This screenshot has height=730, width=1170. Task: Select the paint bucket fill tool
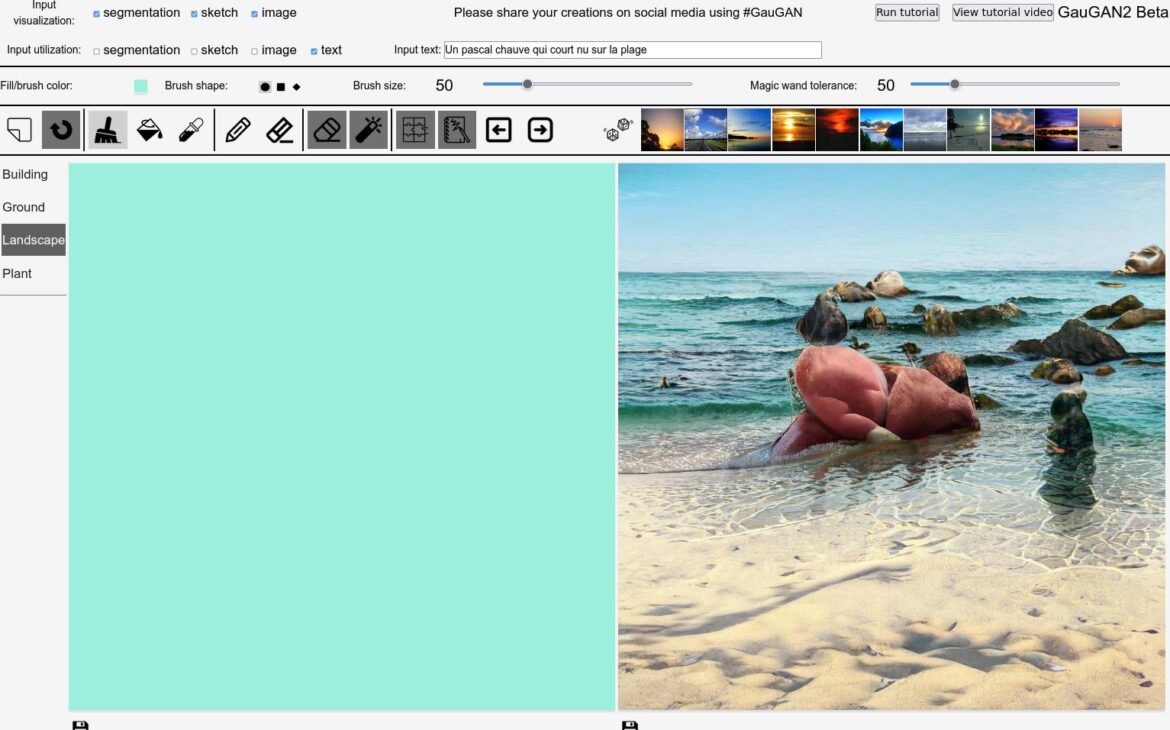click(x=149, y=130)
